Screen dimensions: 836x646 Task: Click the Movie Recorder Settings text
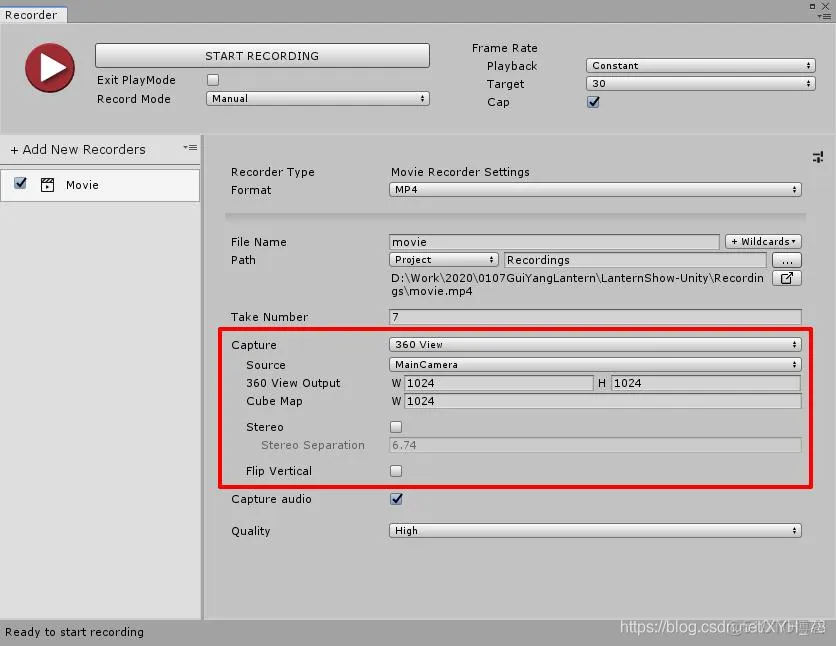pos(460,172)
